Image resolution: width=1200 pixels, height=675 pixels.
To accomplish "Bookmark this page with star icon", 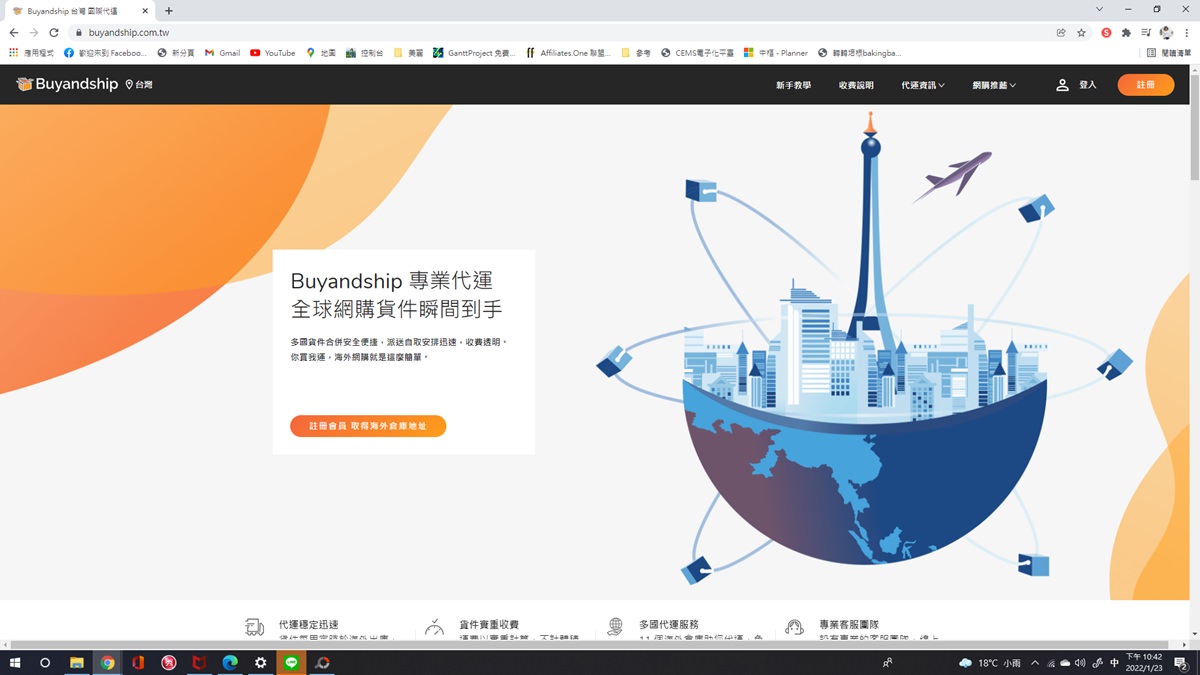I will point(1082,32).
